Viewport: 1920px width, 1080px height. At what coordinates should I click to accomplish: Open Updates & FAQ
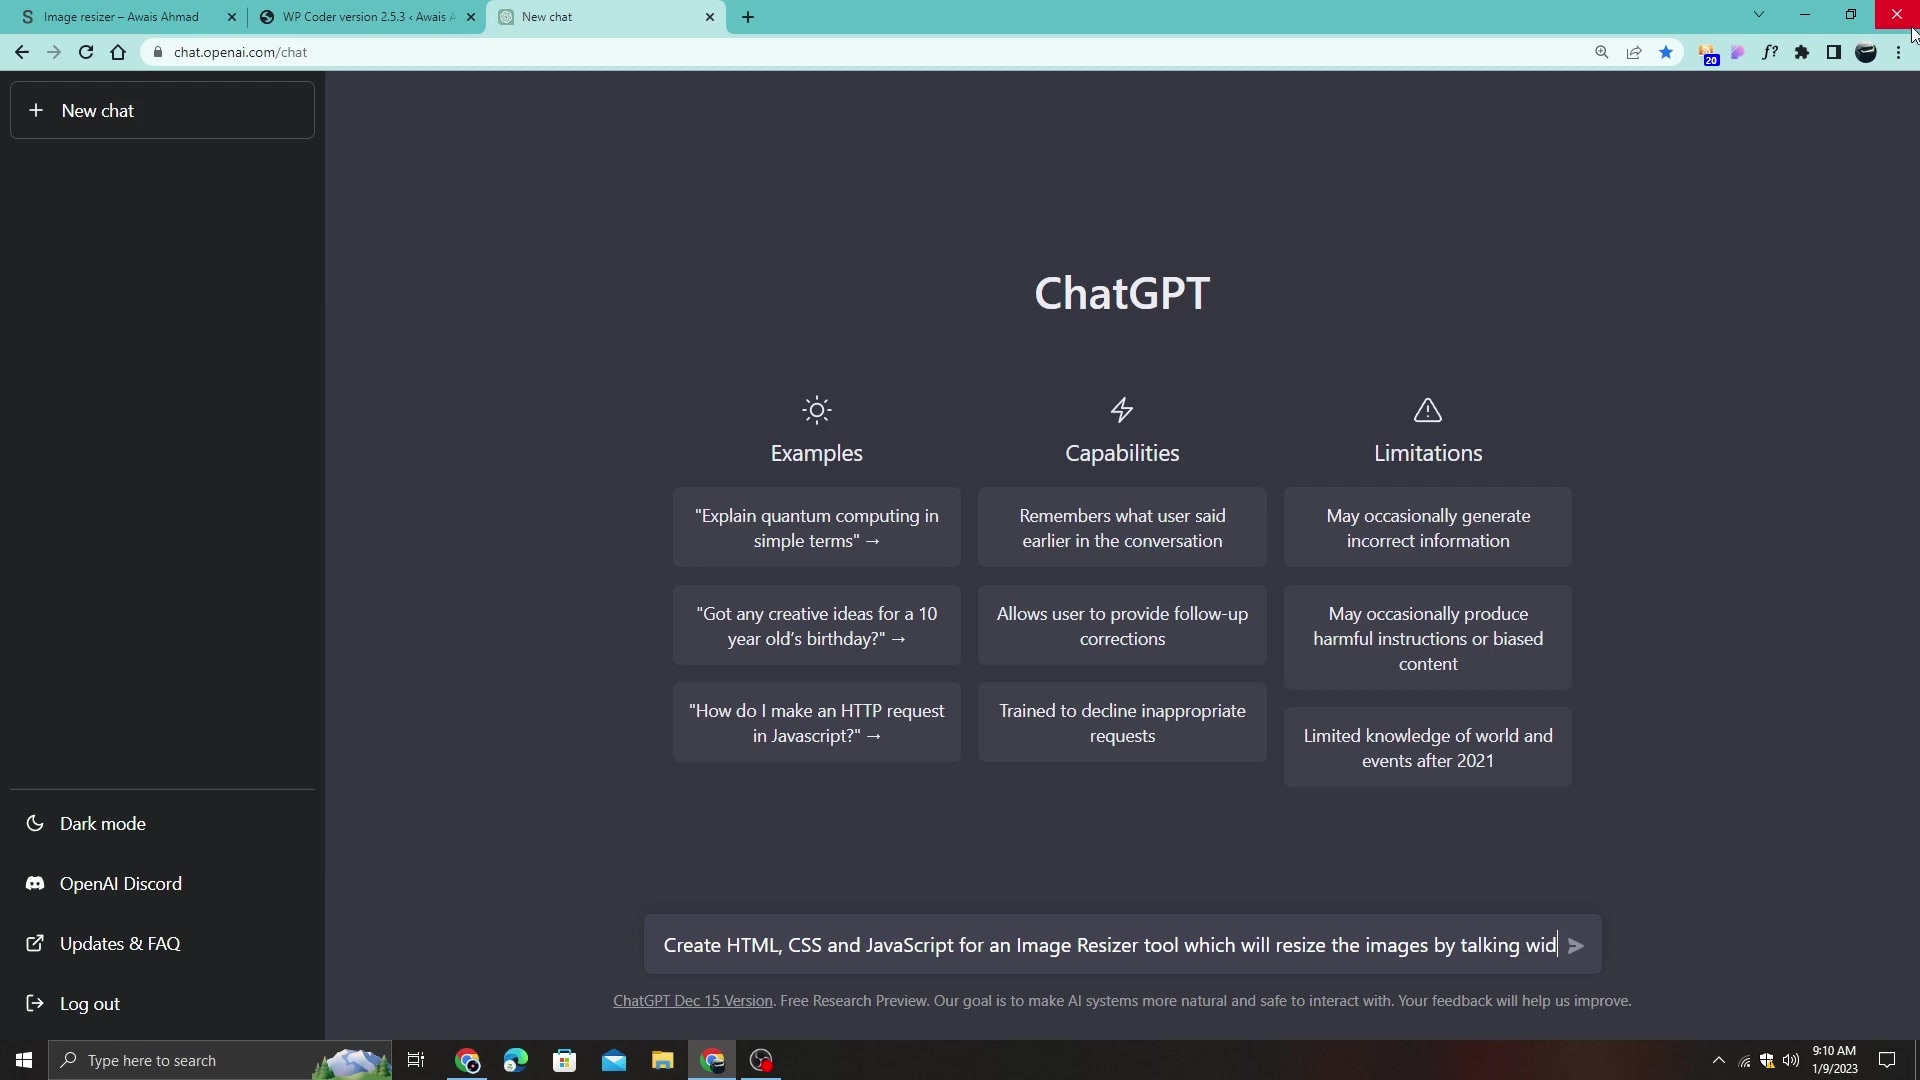(162, 944)
